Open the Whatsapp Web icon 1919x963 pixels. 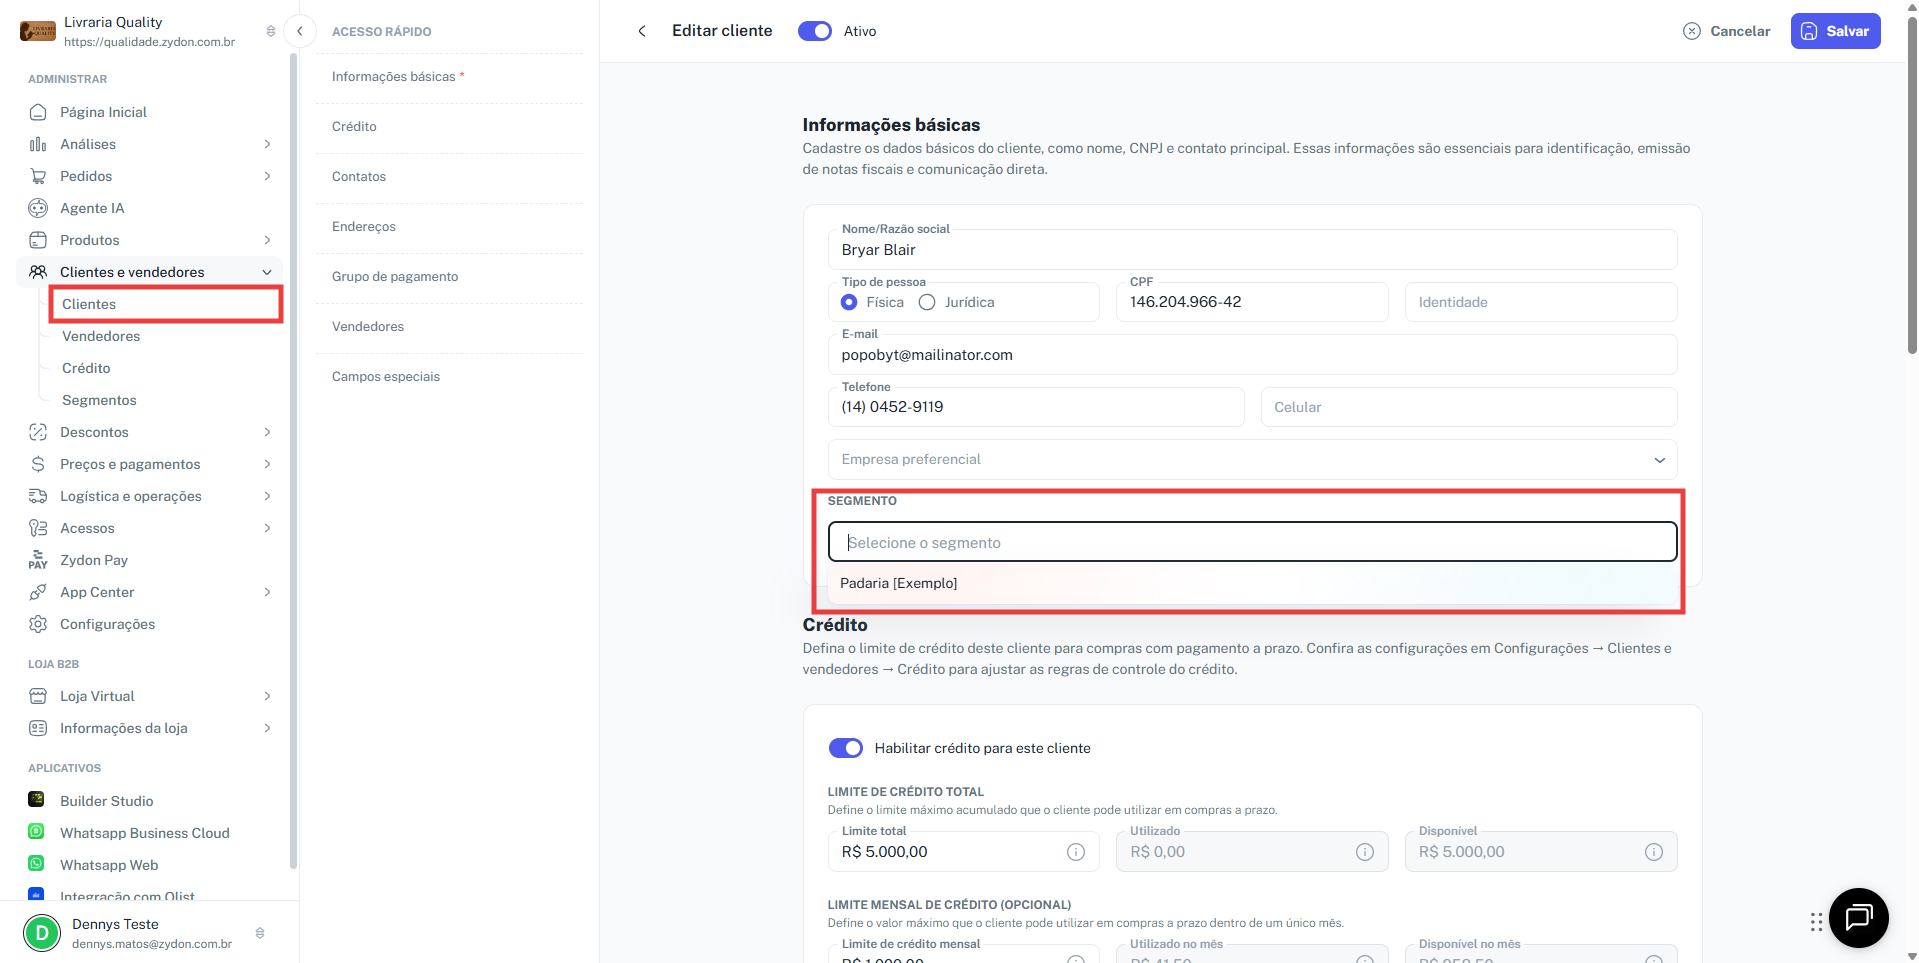(36, 864)
